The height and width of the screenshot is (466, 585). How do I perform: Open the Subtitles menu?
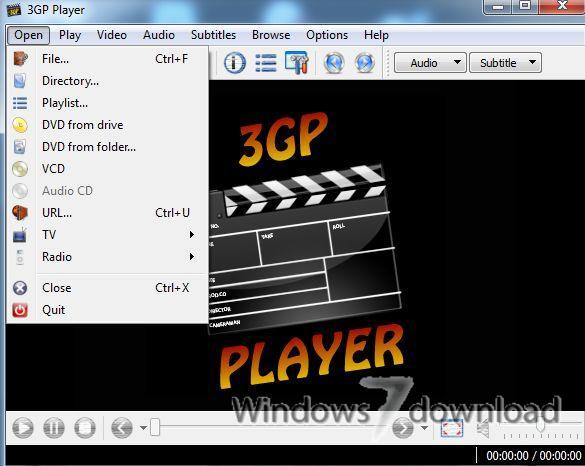click(213, 35)
